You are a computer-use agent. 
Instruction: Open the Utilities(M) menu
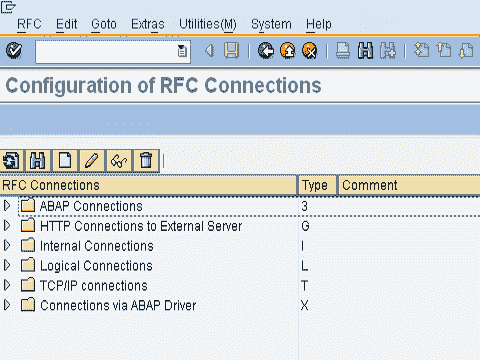tap(208, 24)
